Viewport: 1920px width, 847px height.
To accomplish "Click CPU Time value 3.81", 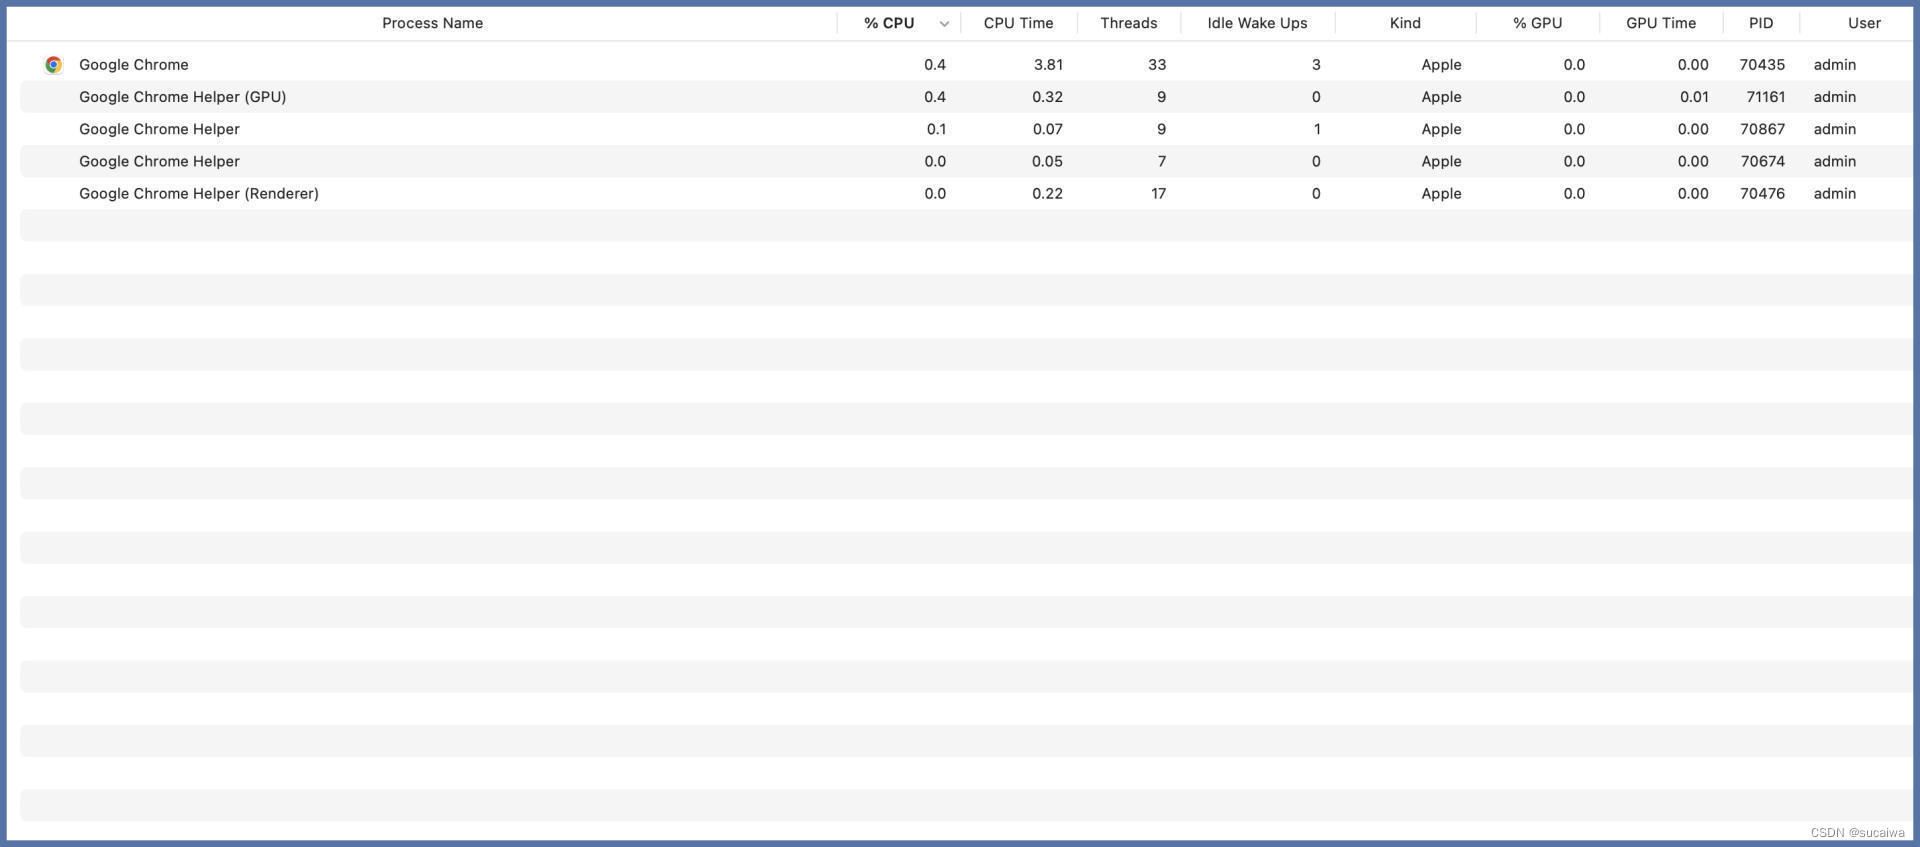I will 1048,65.
